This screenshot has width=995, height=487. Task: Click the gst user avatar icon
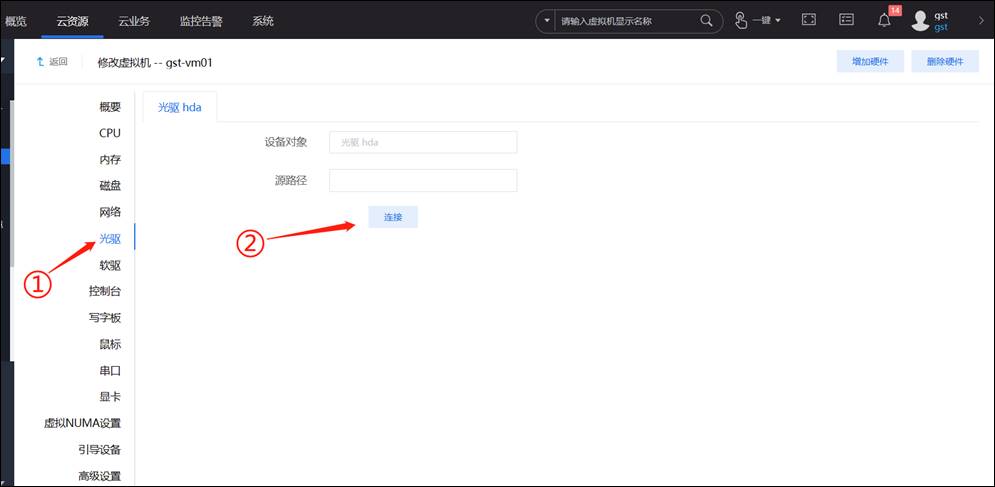(920, 21)
